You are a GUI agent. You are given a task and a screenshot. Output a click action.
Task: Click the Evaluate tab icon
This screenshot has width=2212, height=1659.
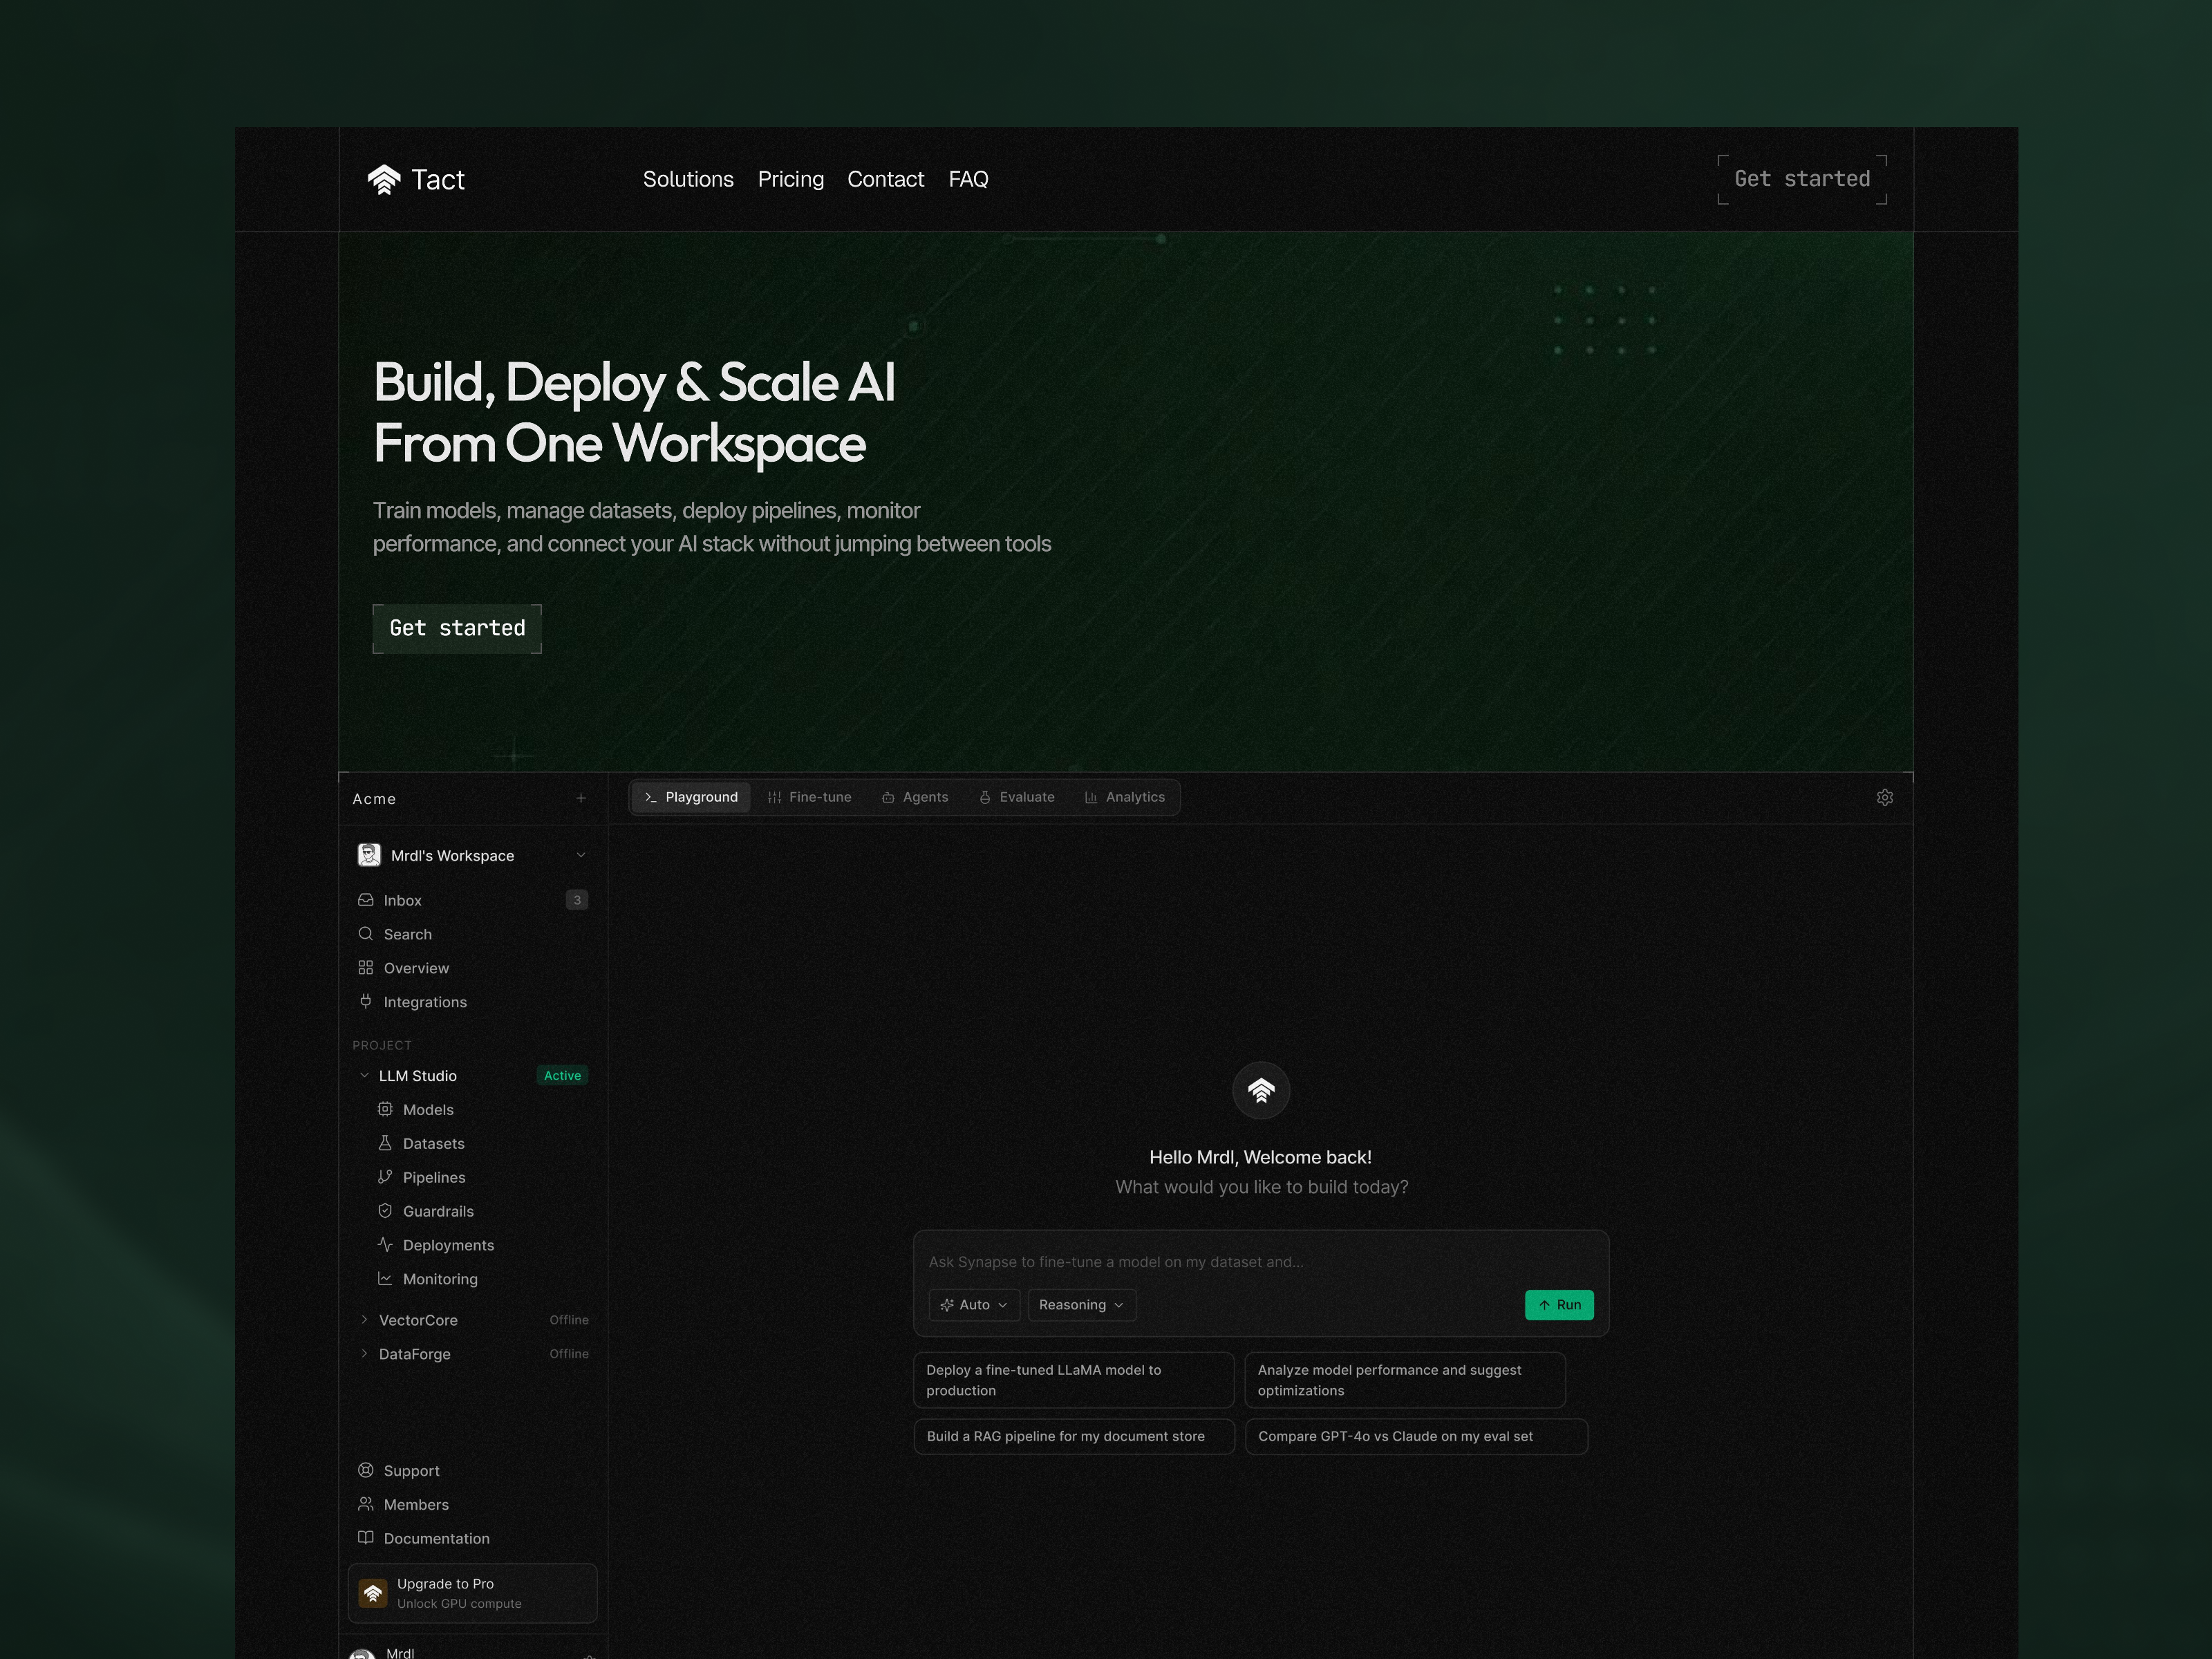coord(985,797)
